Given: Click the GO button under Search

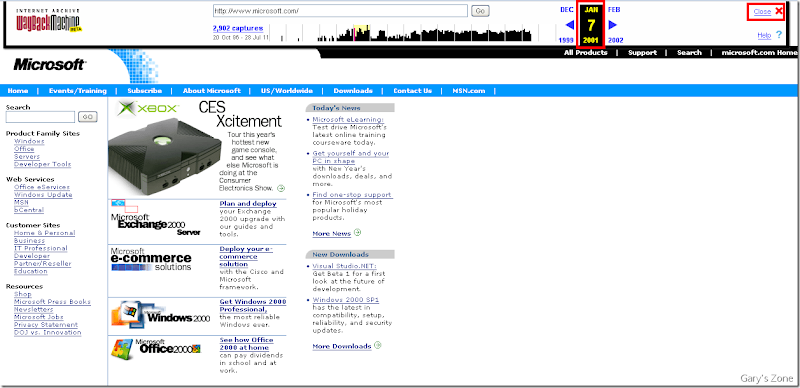Looking at the screenshot, I should [x=88, y=117].
